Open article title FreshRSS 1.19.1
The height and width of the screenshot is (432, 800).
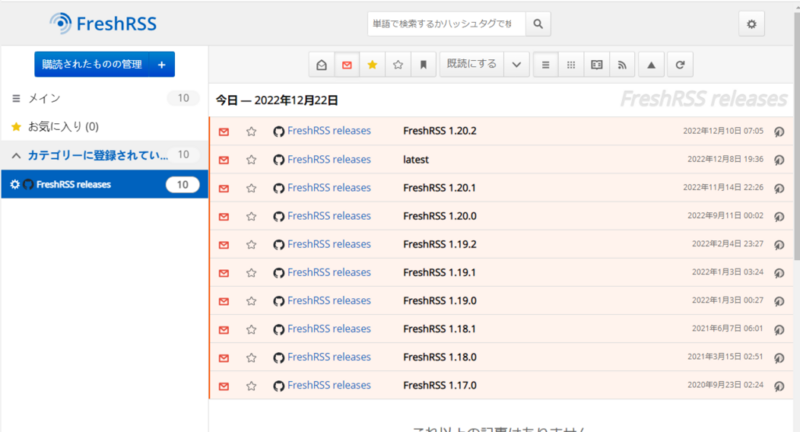pos(439,273)
